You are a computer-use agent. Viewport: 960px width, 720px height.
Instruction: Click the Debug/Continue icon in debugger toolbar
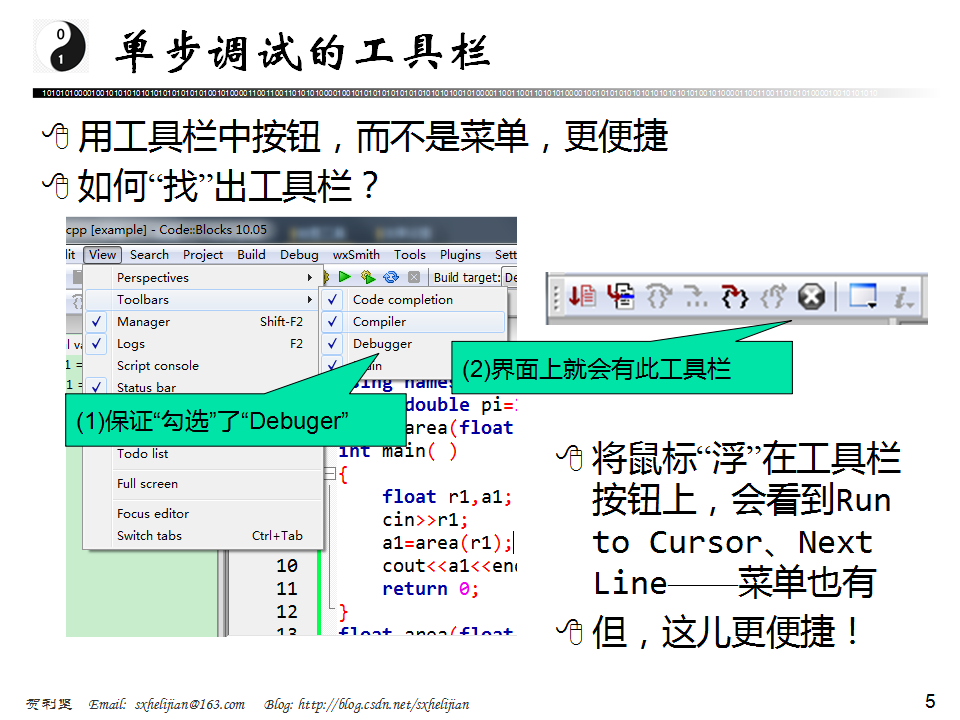coord(582,297)
